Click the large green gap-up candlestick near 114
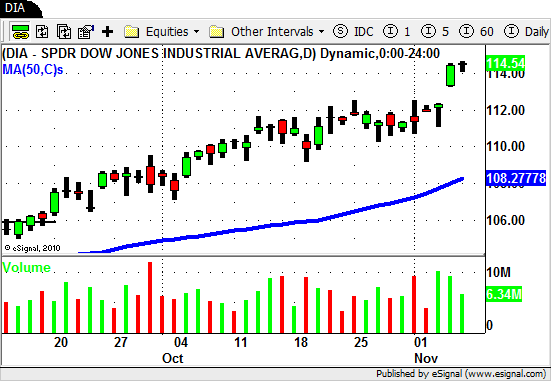This screenshot has width=551, height=381. pyautogui.click(x=450, y=75)
